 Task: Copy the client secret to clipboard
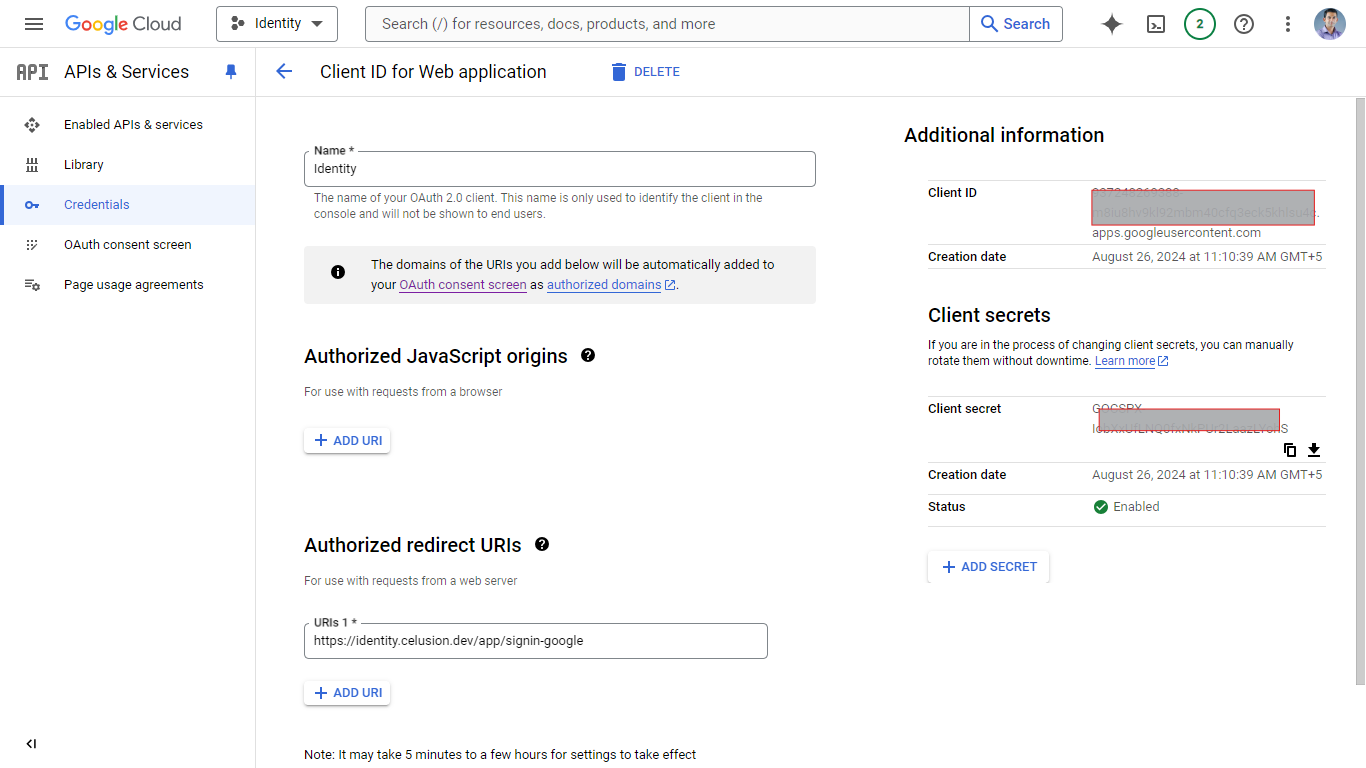(x=1290, y=450)
